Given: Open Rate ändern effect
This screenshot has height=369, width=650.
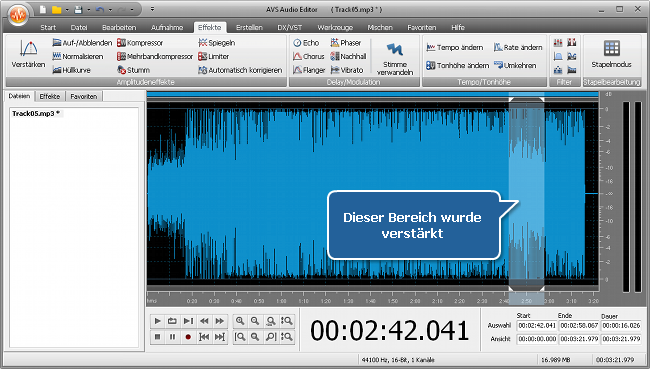Looking at the screenshot, I should pos(518,47).
